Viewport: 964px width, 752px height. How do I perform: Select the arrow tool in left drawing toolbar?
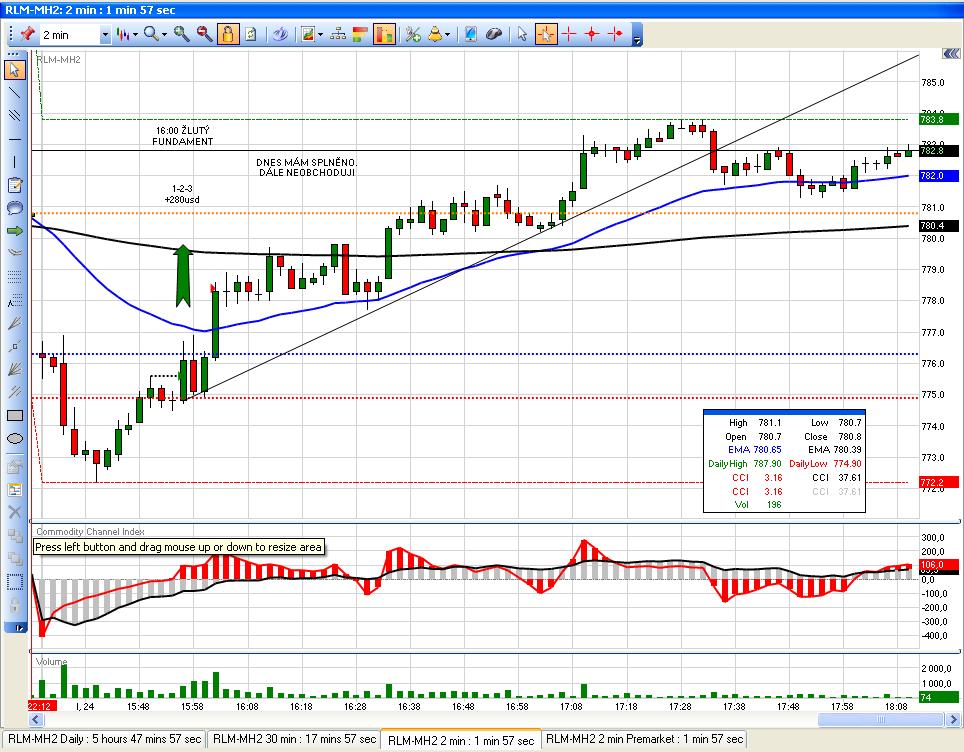click(14, 69)
